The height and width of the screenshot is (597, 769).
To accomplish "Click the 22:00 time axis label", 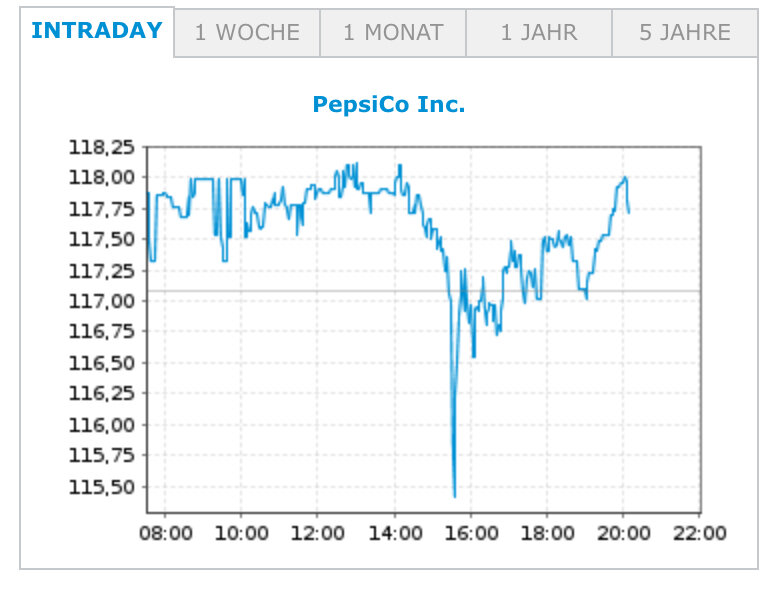I will tap(700, 533).
